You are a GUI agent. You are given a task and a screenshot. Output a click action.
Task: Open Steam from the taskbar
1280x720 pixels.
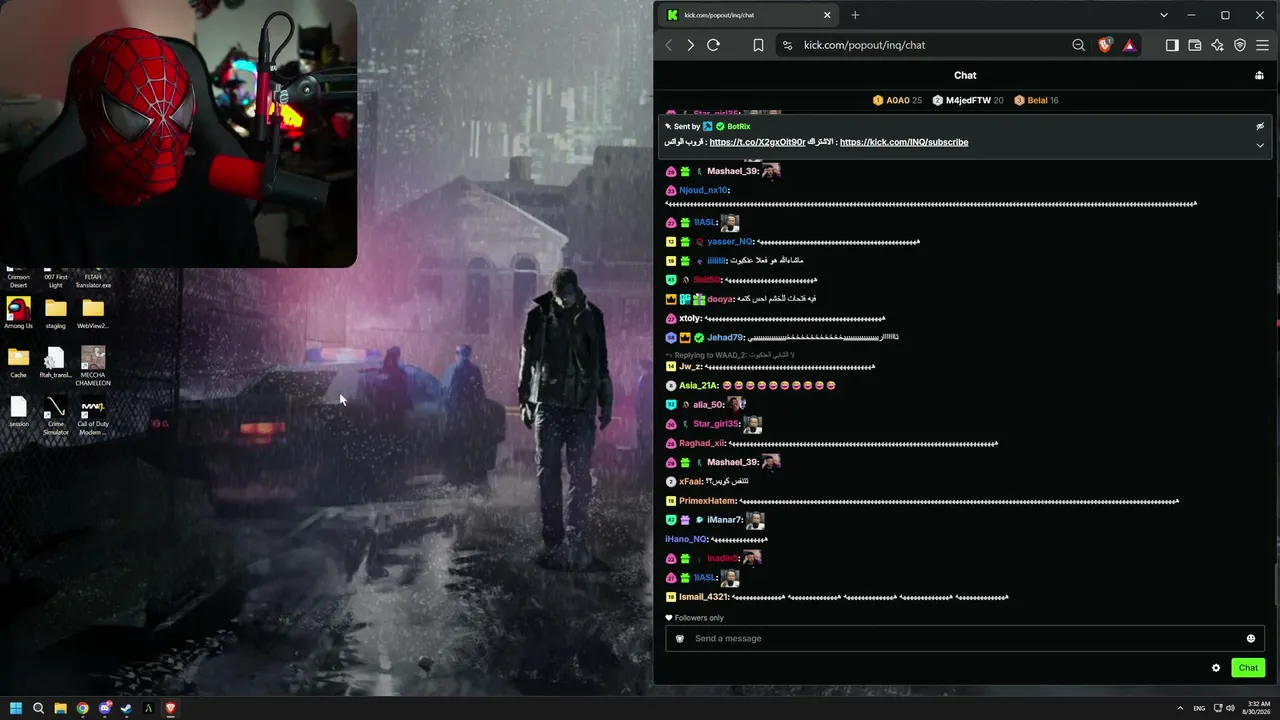pos(127,708)
